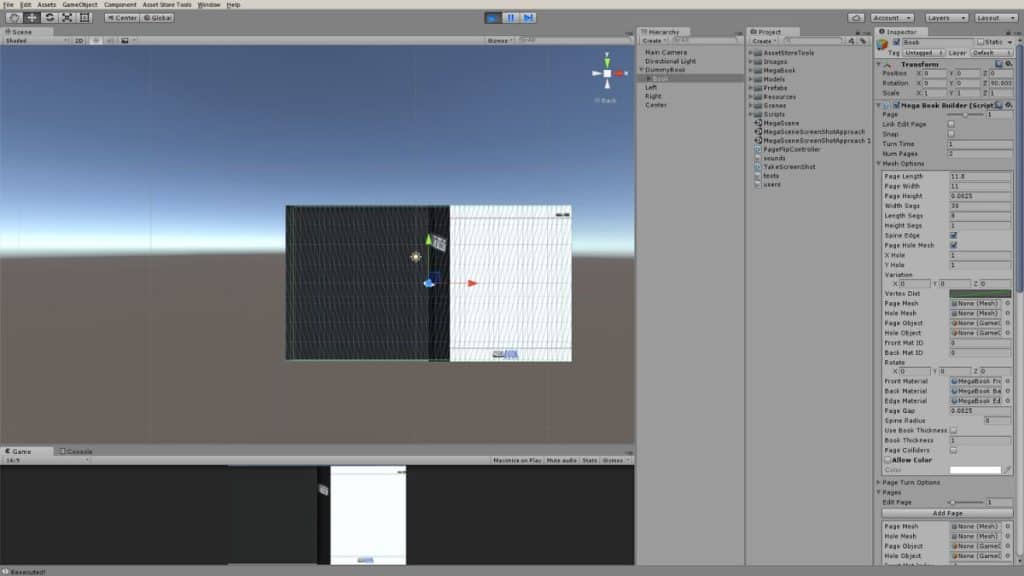Open the Cloud services icon
Image resolution: width=1024 pixels, height=576 pixels.
(856, 18)
